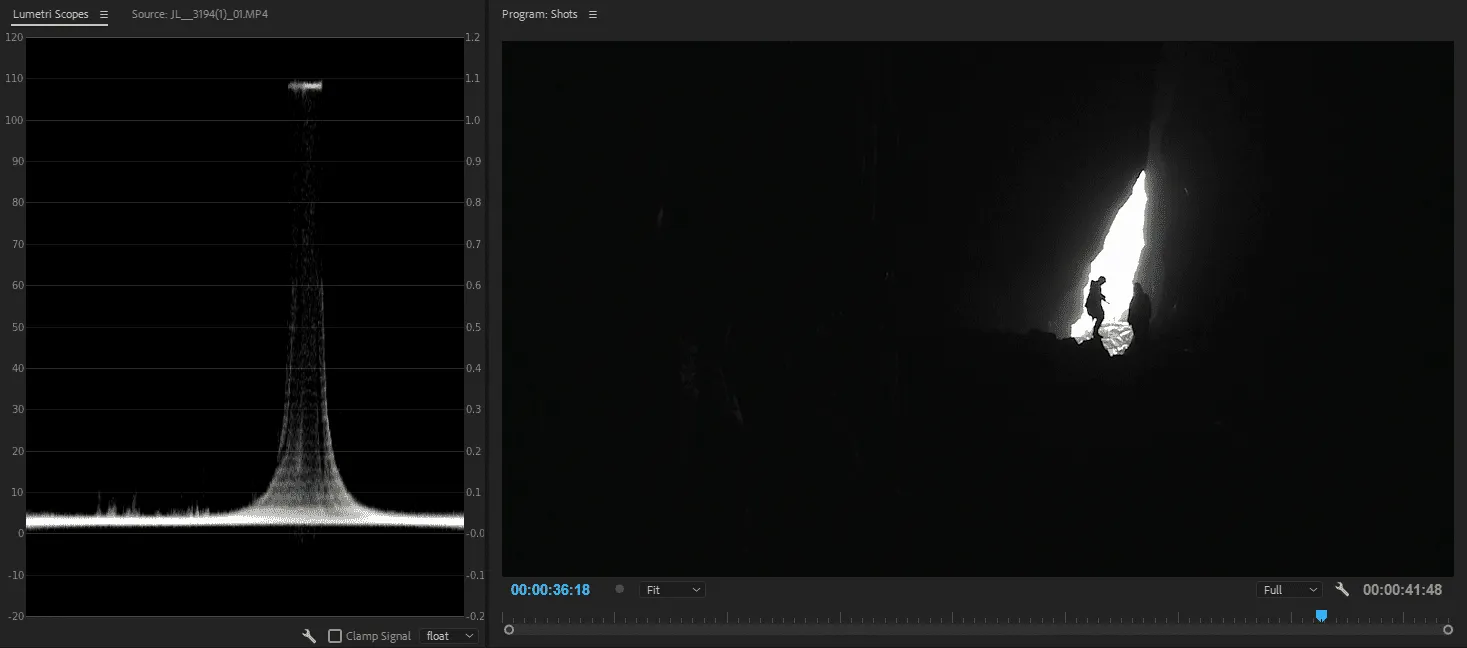Click the zoom scroll bar under the time ruler
This screenshot has height=648, width=1467.
[978, 630]
